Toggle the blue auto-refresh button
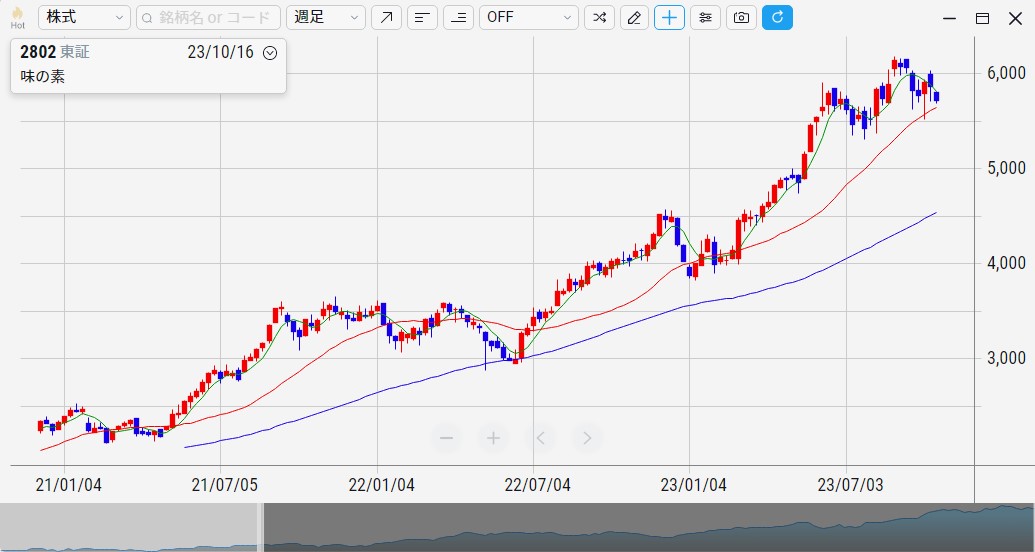This screenshot has width=1035, height=552. tap(777, 18)
